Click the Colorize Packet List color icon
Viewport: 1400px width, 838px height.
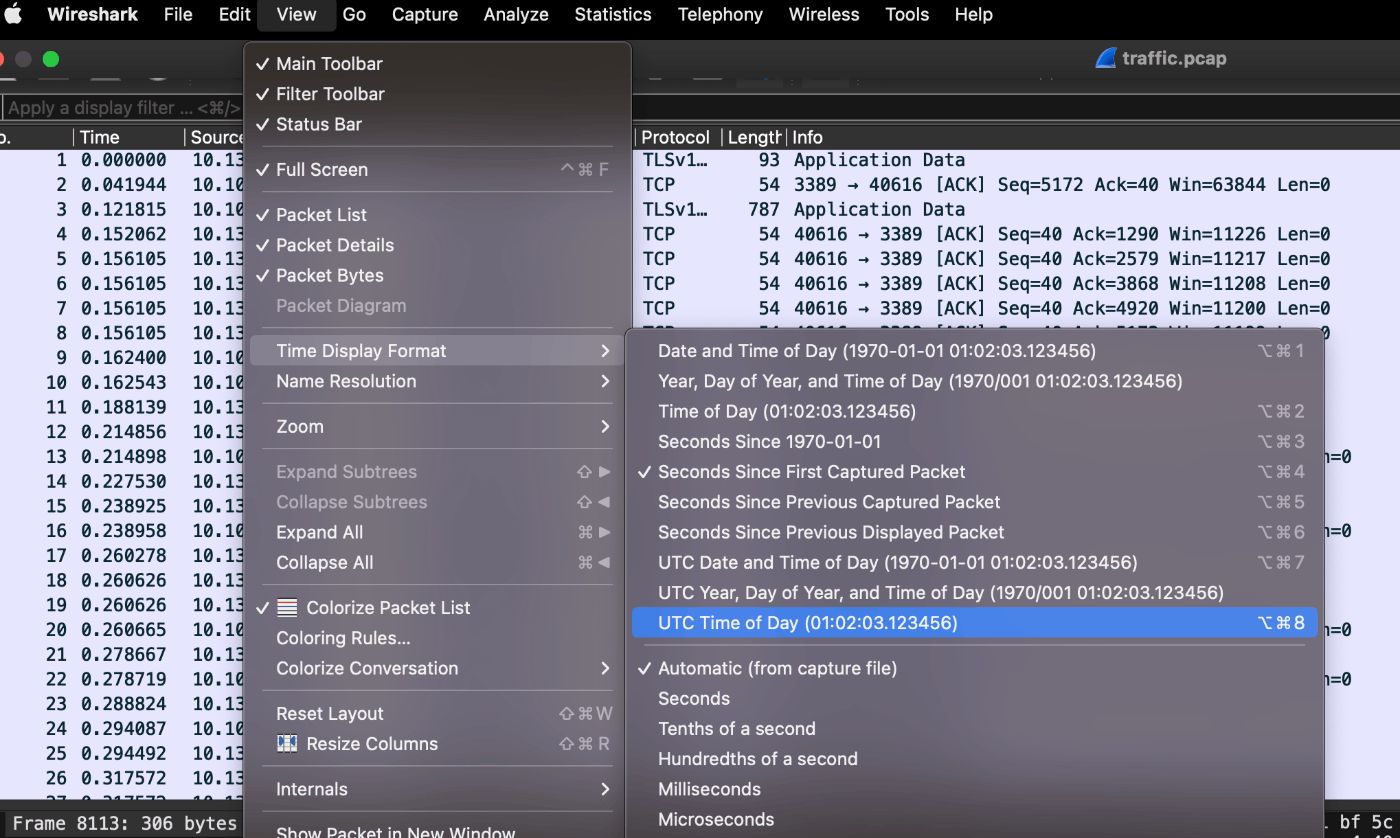tap(287, 608)
